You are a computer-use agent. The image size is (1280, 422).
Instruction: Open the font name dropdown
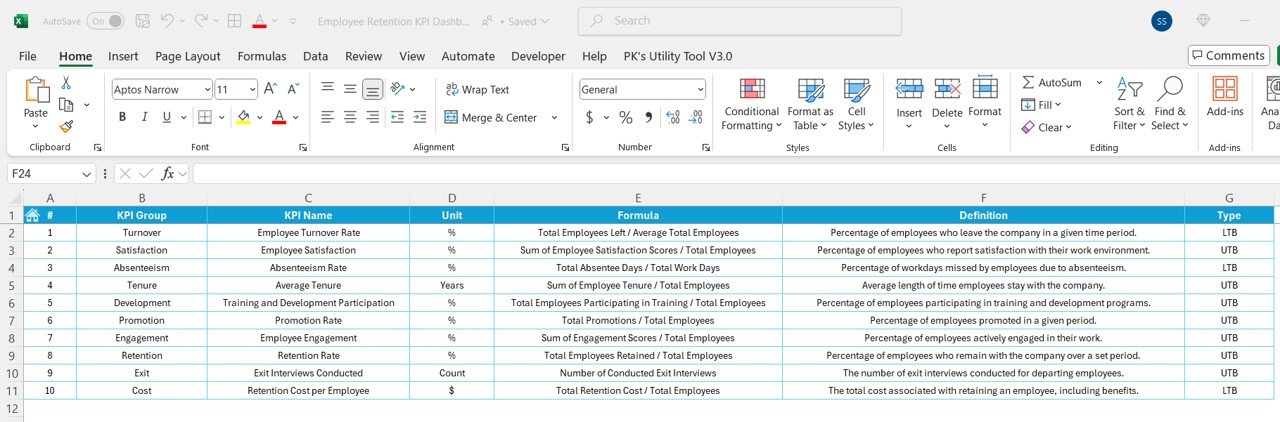[x=205, y=89]
